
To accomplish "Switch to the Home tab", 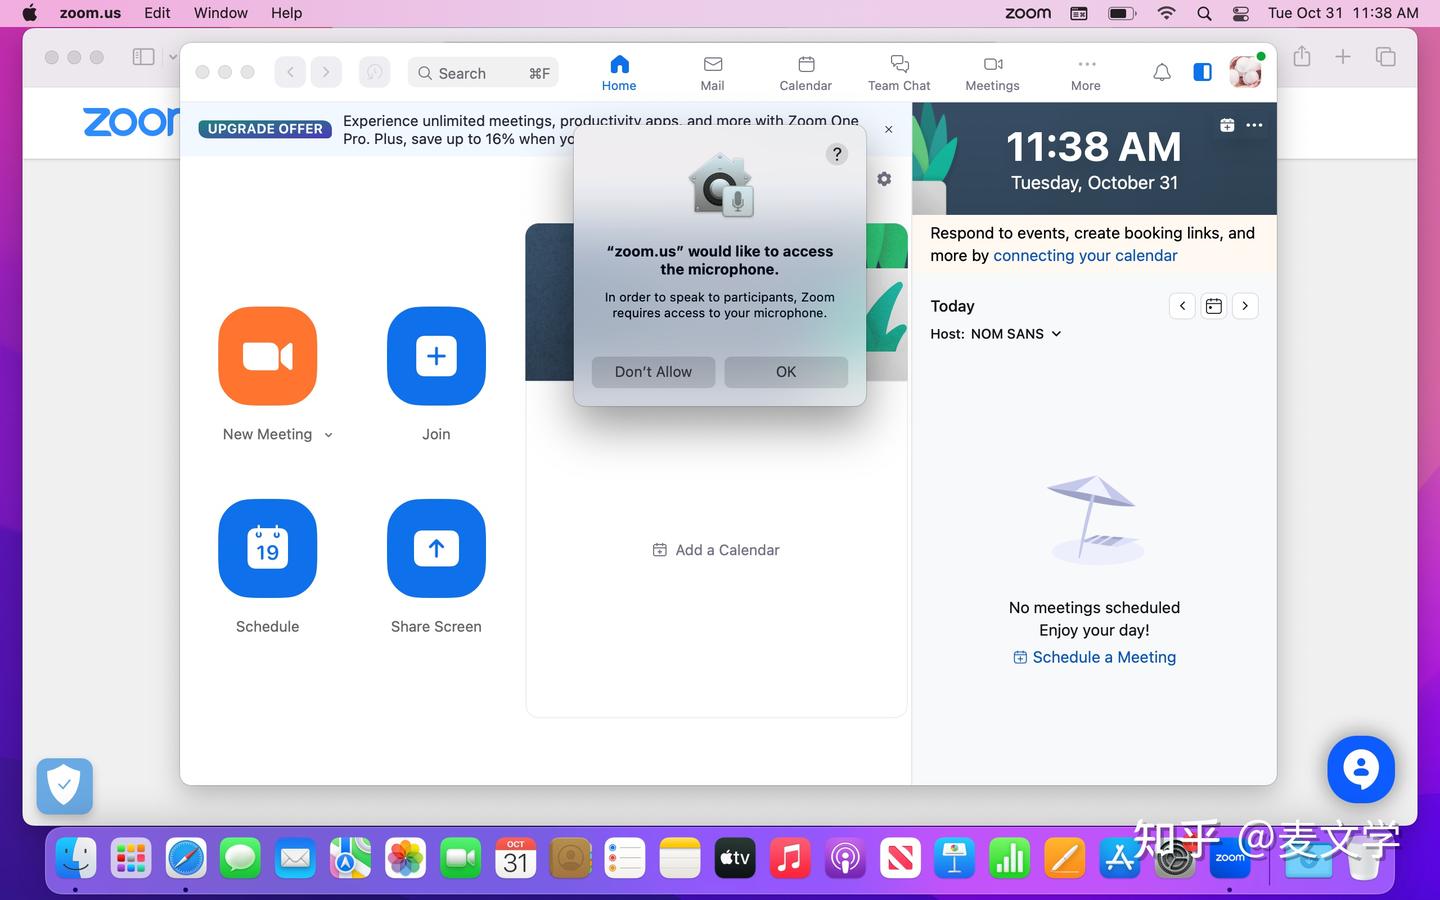I will click(x=618, y=72).
